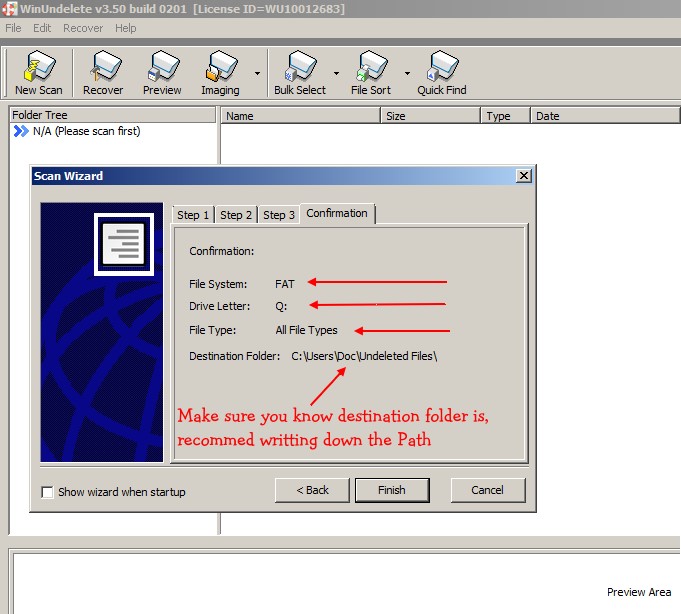The width and height of the screenshot is (681, 614).
Task: Go back with the Back button
Action: [312, 490]
